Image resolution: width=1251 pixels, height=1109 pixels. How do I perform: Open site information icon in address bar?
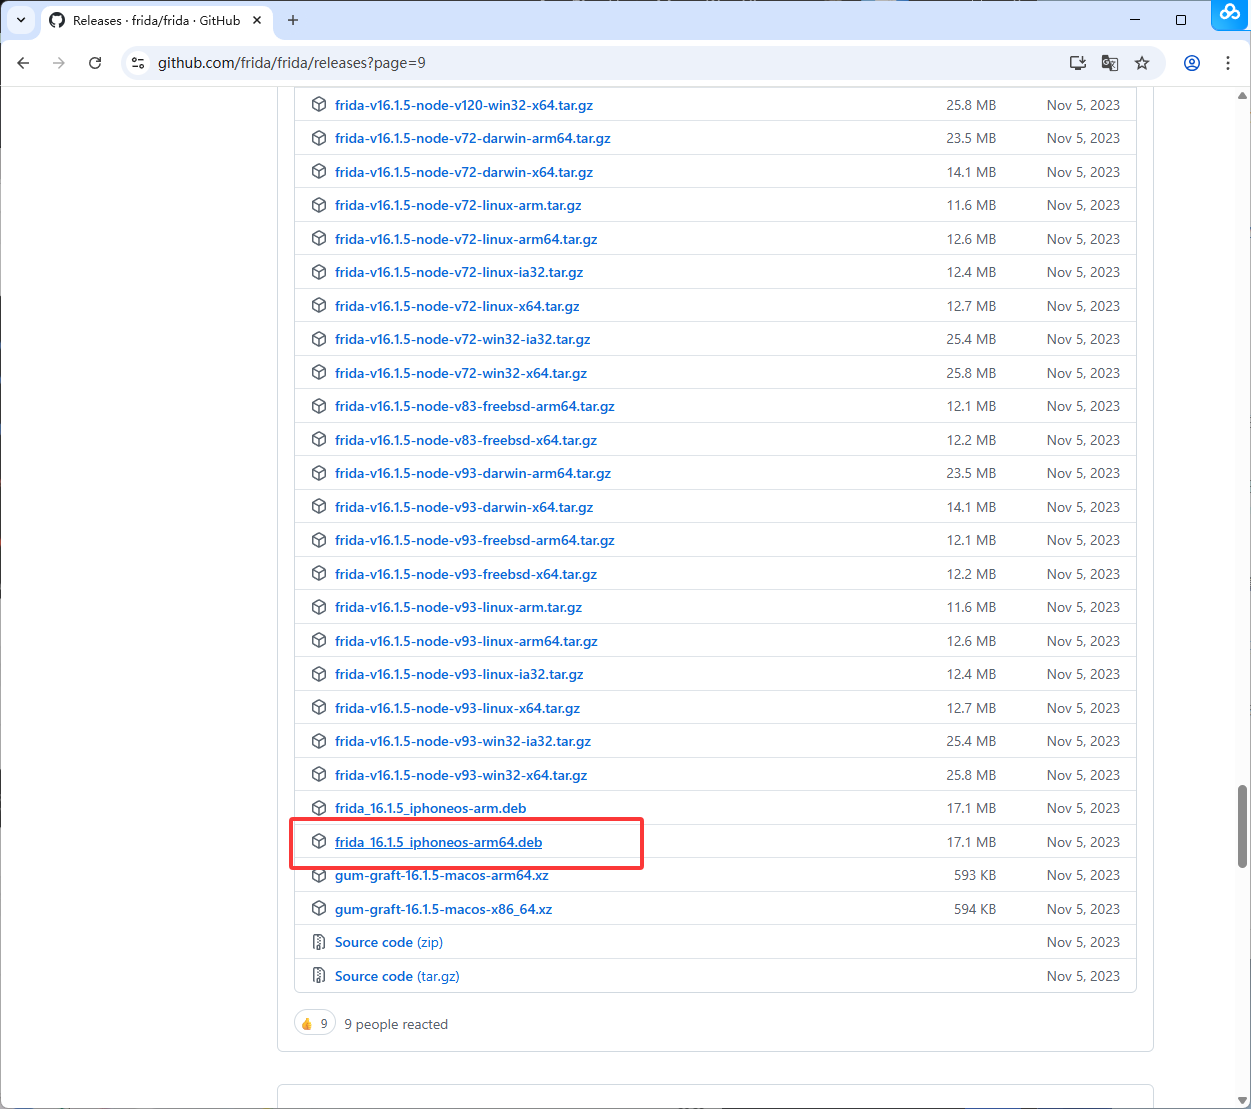(139, 63)
